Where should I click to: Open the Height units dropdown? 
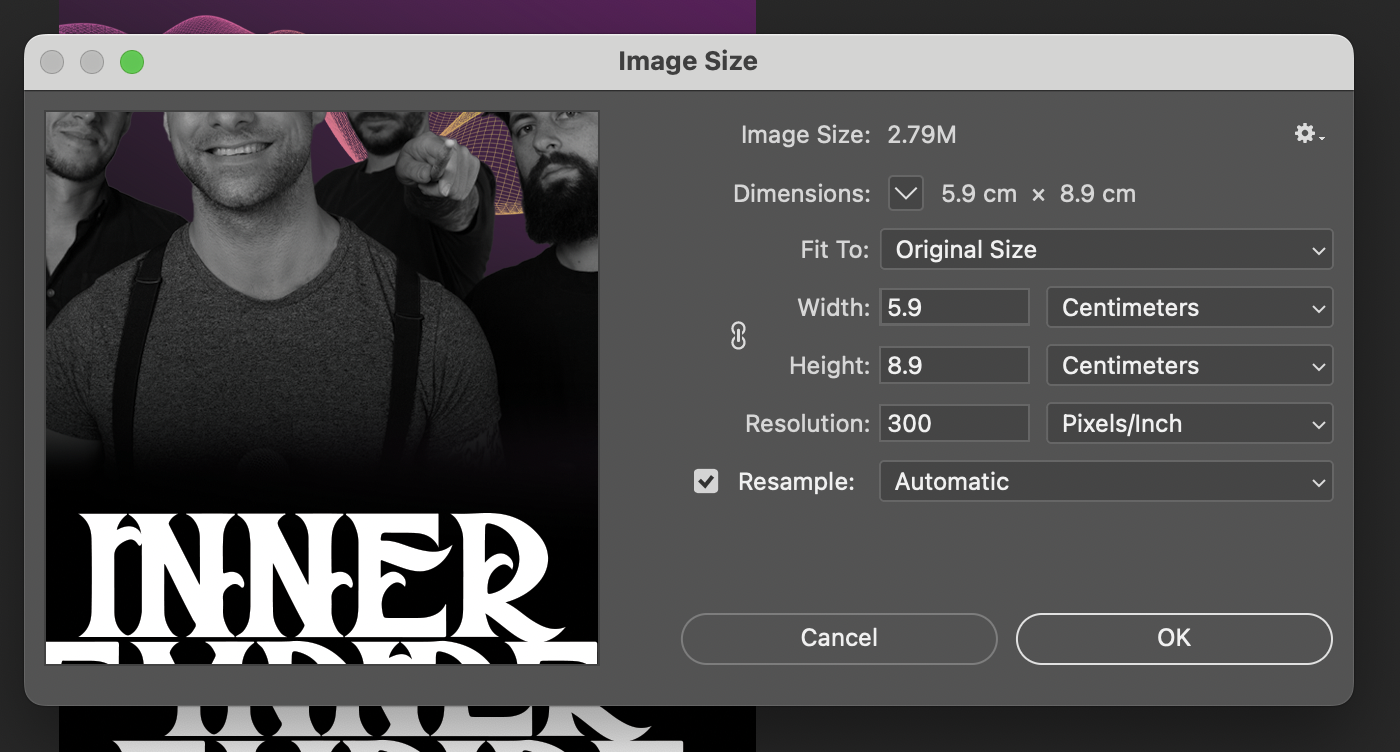pos(1189,365)
